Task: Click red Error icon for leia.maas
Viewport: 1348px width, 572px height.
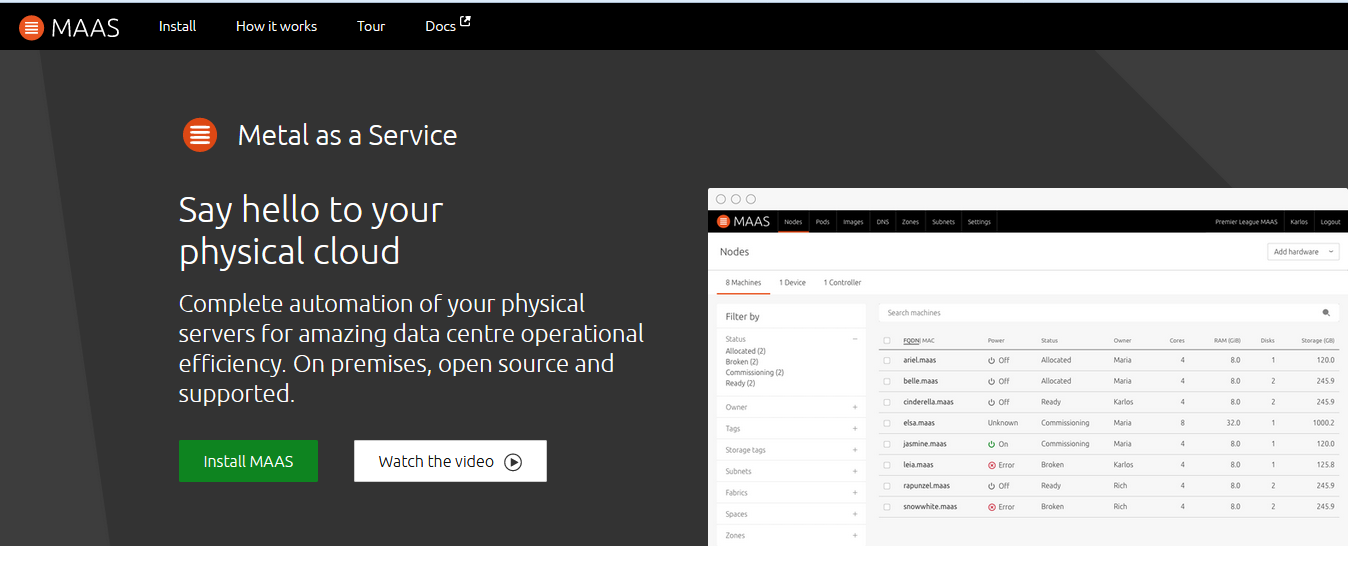Action: tap(991, 465)
